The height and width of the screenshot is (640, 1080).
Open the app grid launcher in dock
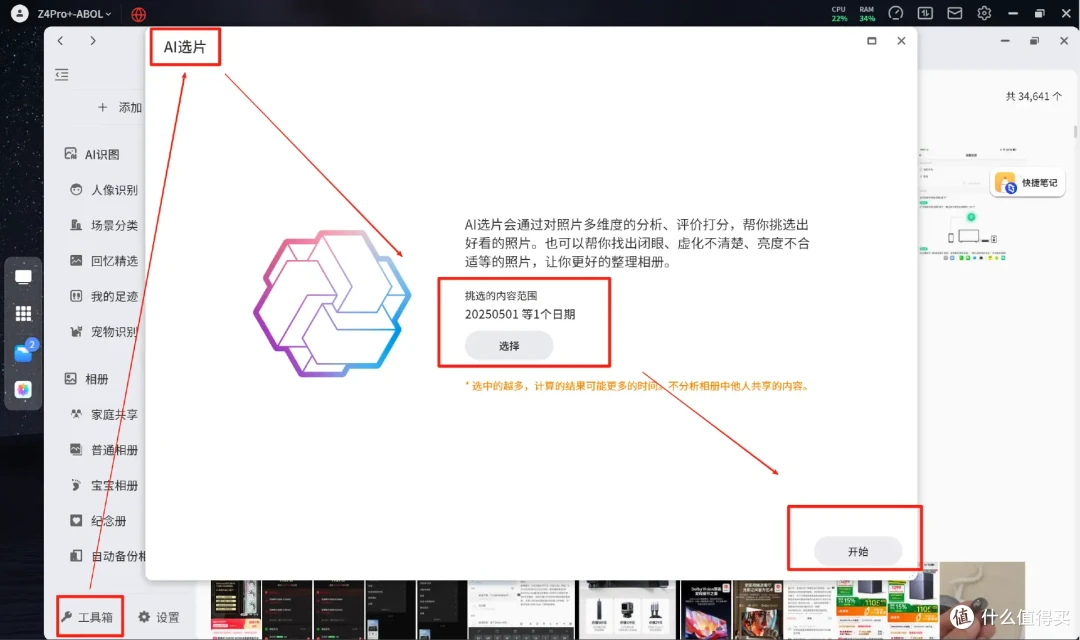click(23, 313)
